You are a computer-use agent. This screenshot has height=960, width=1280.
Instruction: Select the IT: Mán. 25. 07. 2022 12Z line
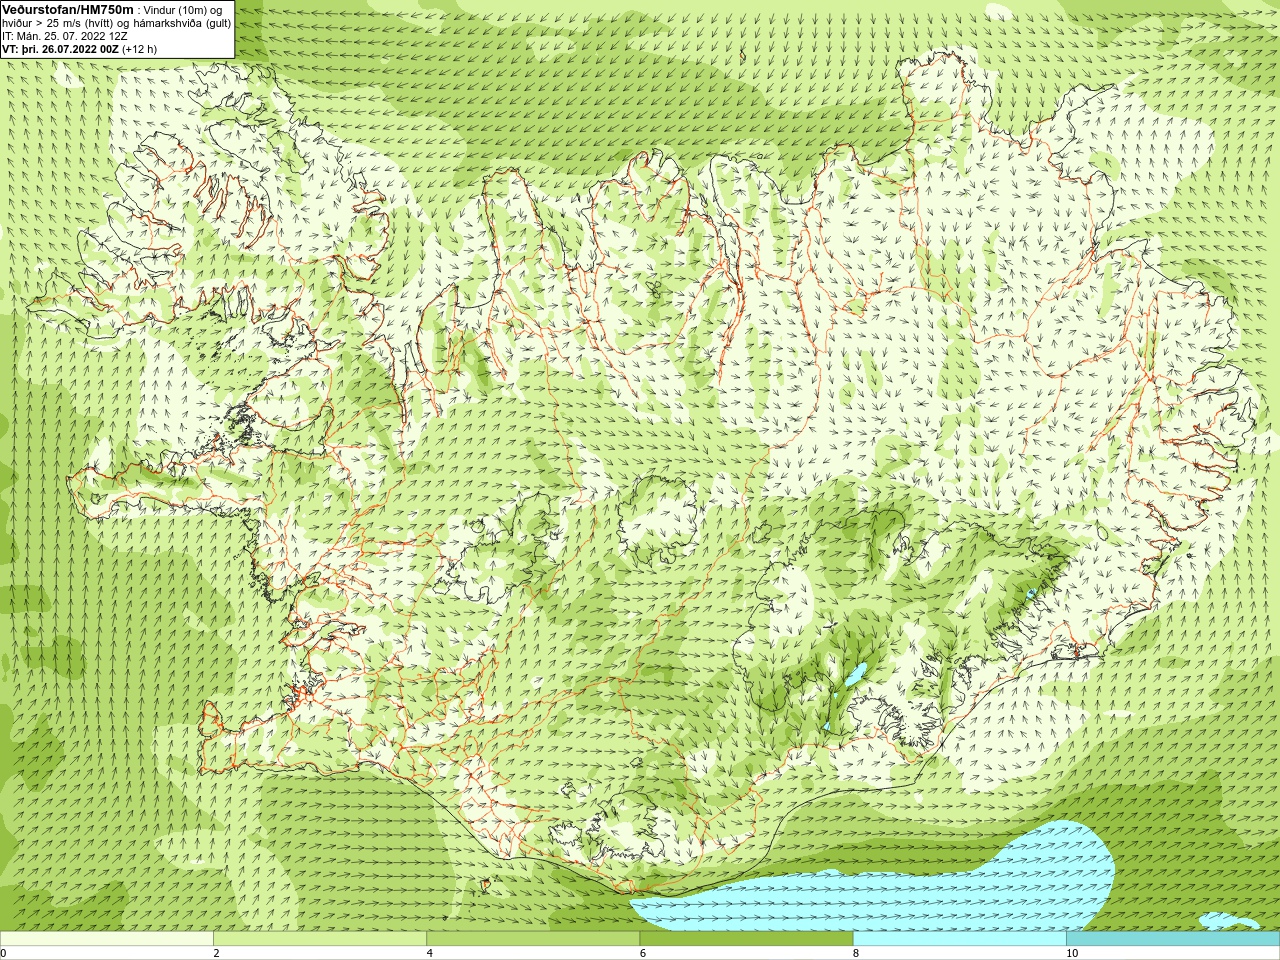[x=65, y=35]
